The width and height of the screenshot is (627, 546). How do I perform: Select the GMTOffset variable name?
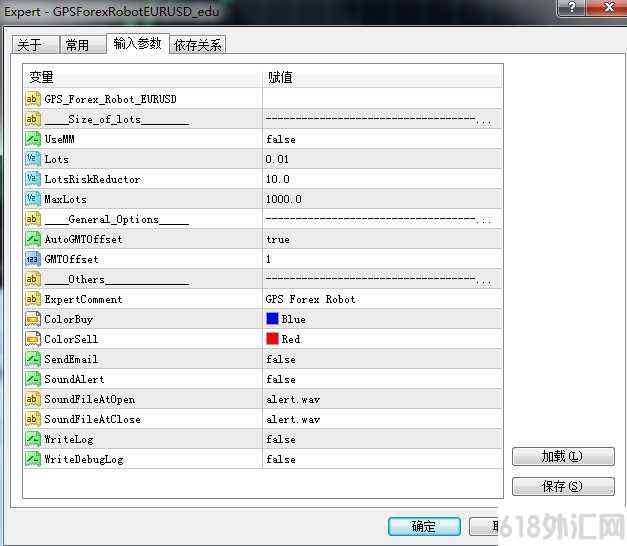71,259
